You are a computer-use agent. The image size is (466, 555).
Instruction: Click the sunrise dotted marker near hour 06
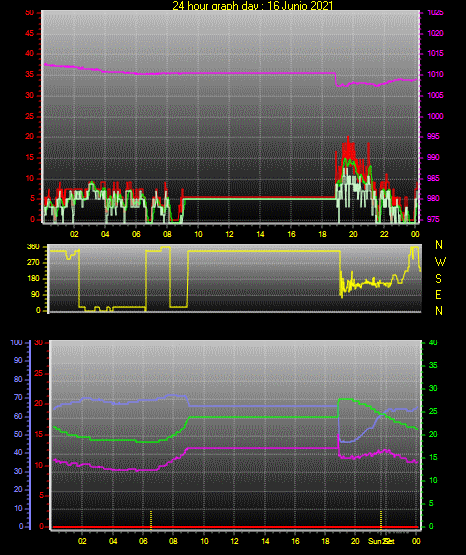(151, 520)
